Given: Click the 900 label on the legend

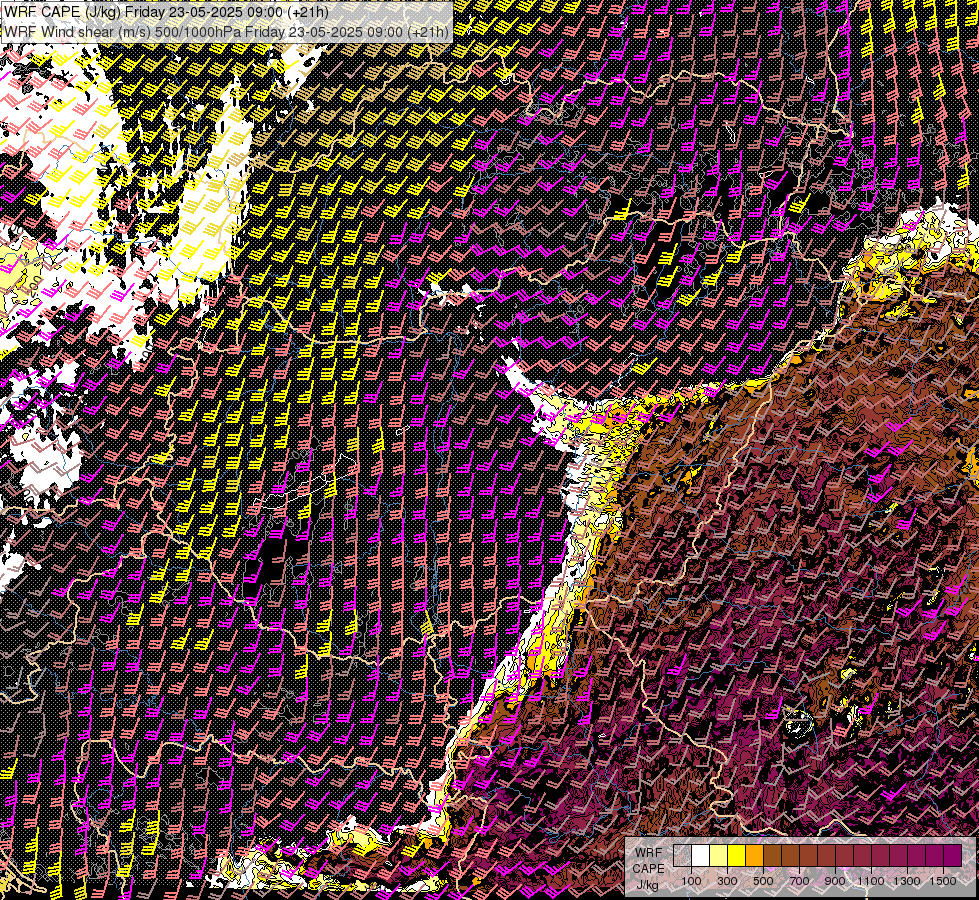Looking at the screenshot, I should (835, 881).
